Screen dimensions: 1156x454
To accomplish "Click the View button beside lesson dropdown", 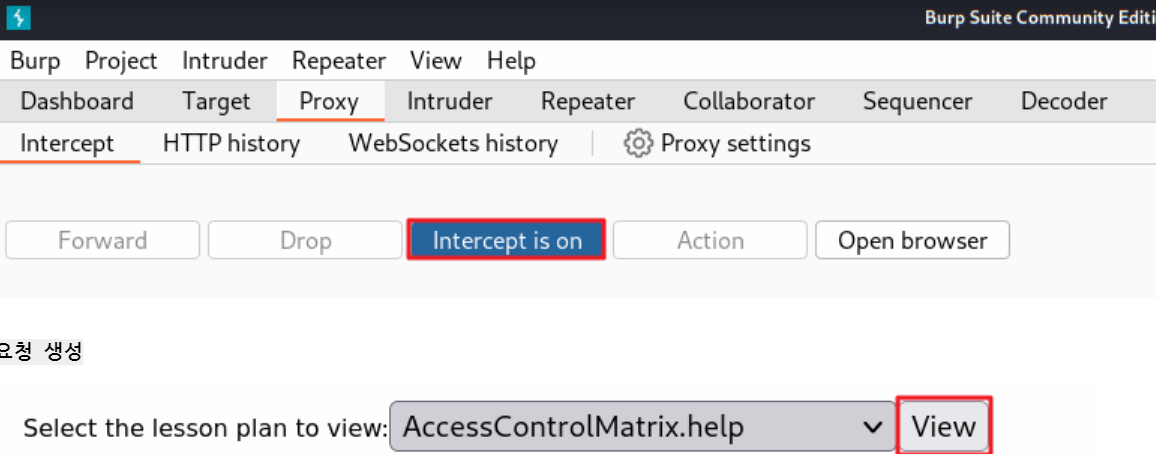I will (944, 426).
